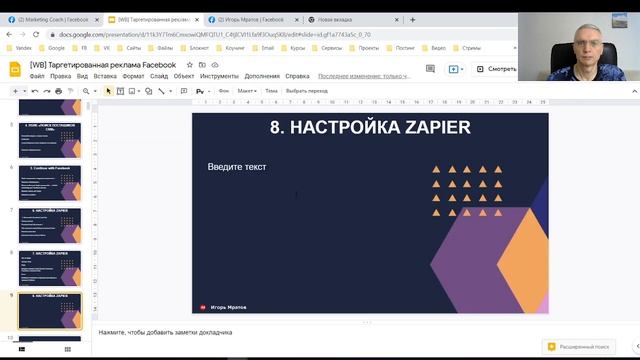The height and width of the screenshot is (360, 640).
Task: Open the Файл menu
Action: coord(37,76)
